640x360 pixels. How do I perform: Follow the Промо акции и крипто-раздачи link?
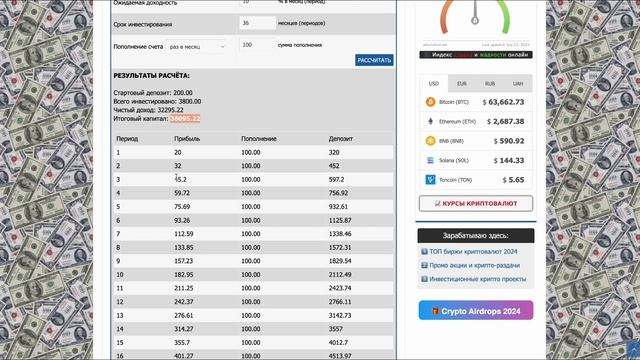click(474, 265)
